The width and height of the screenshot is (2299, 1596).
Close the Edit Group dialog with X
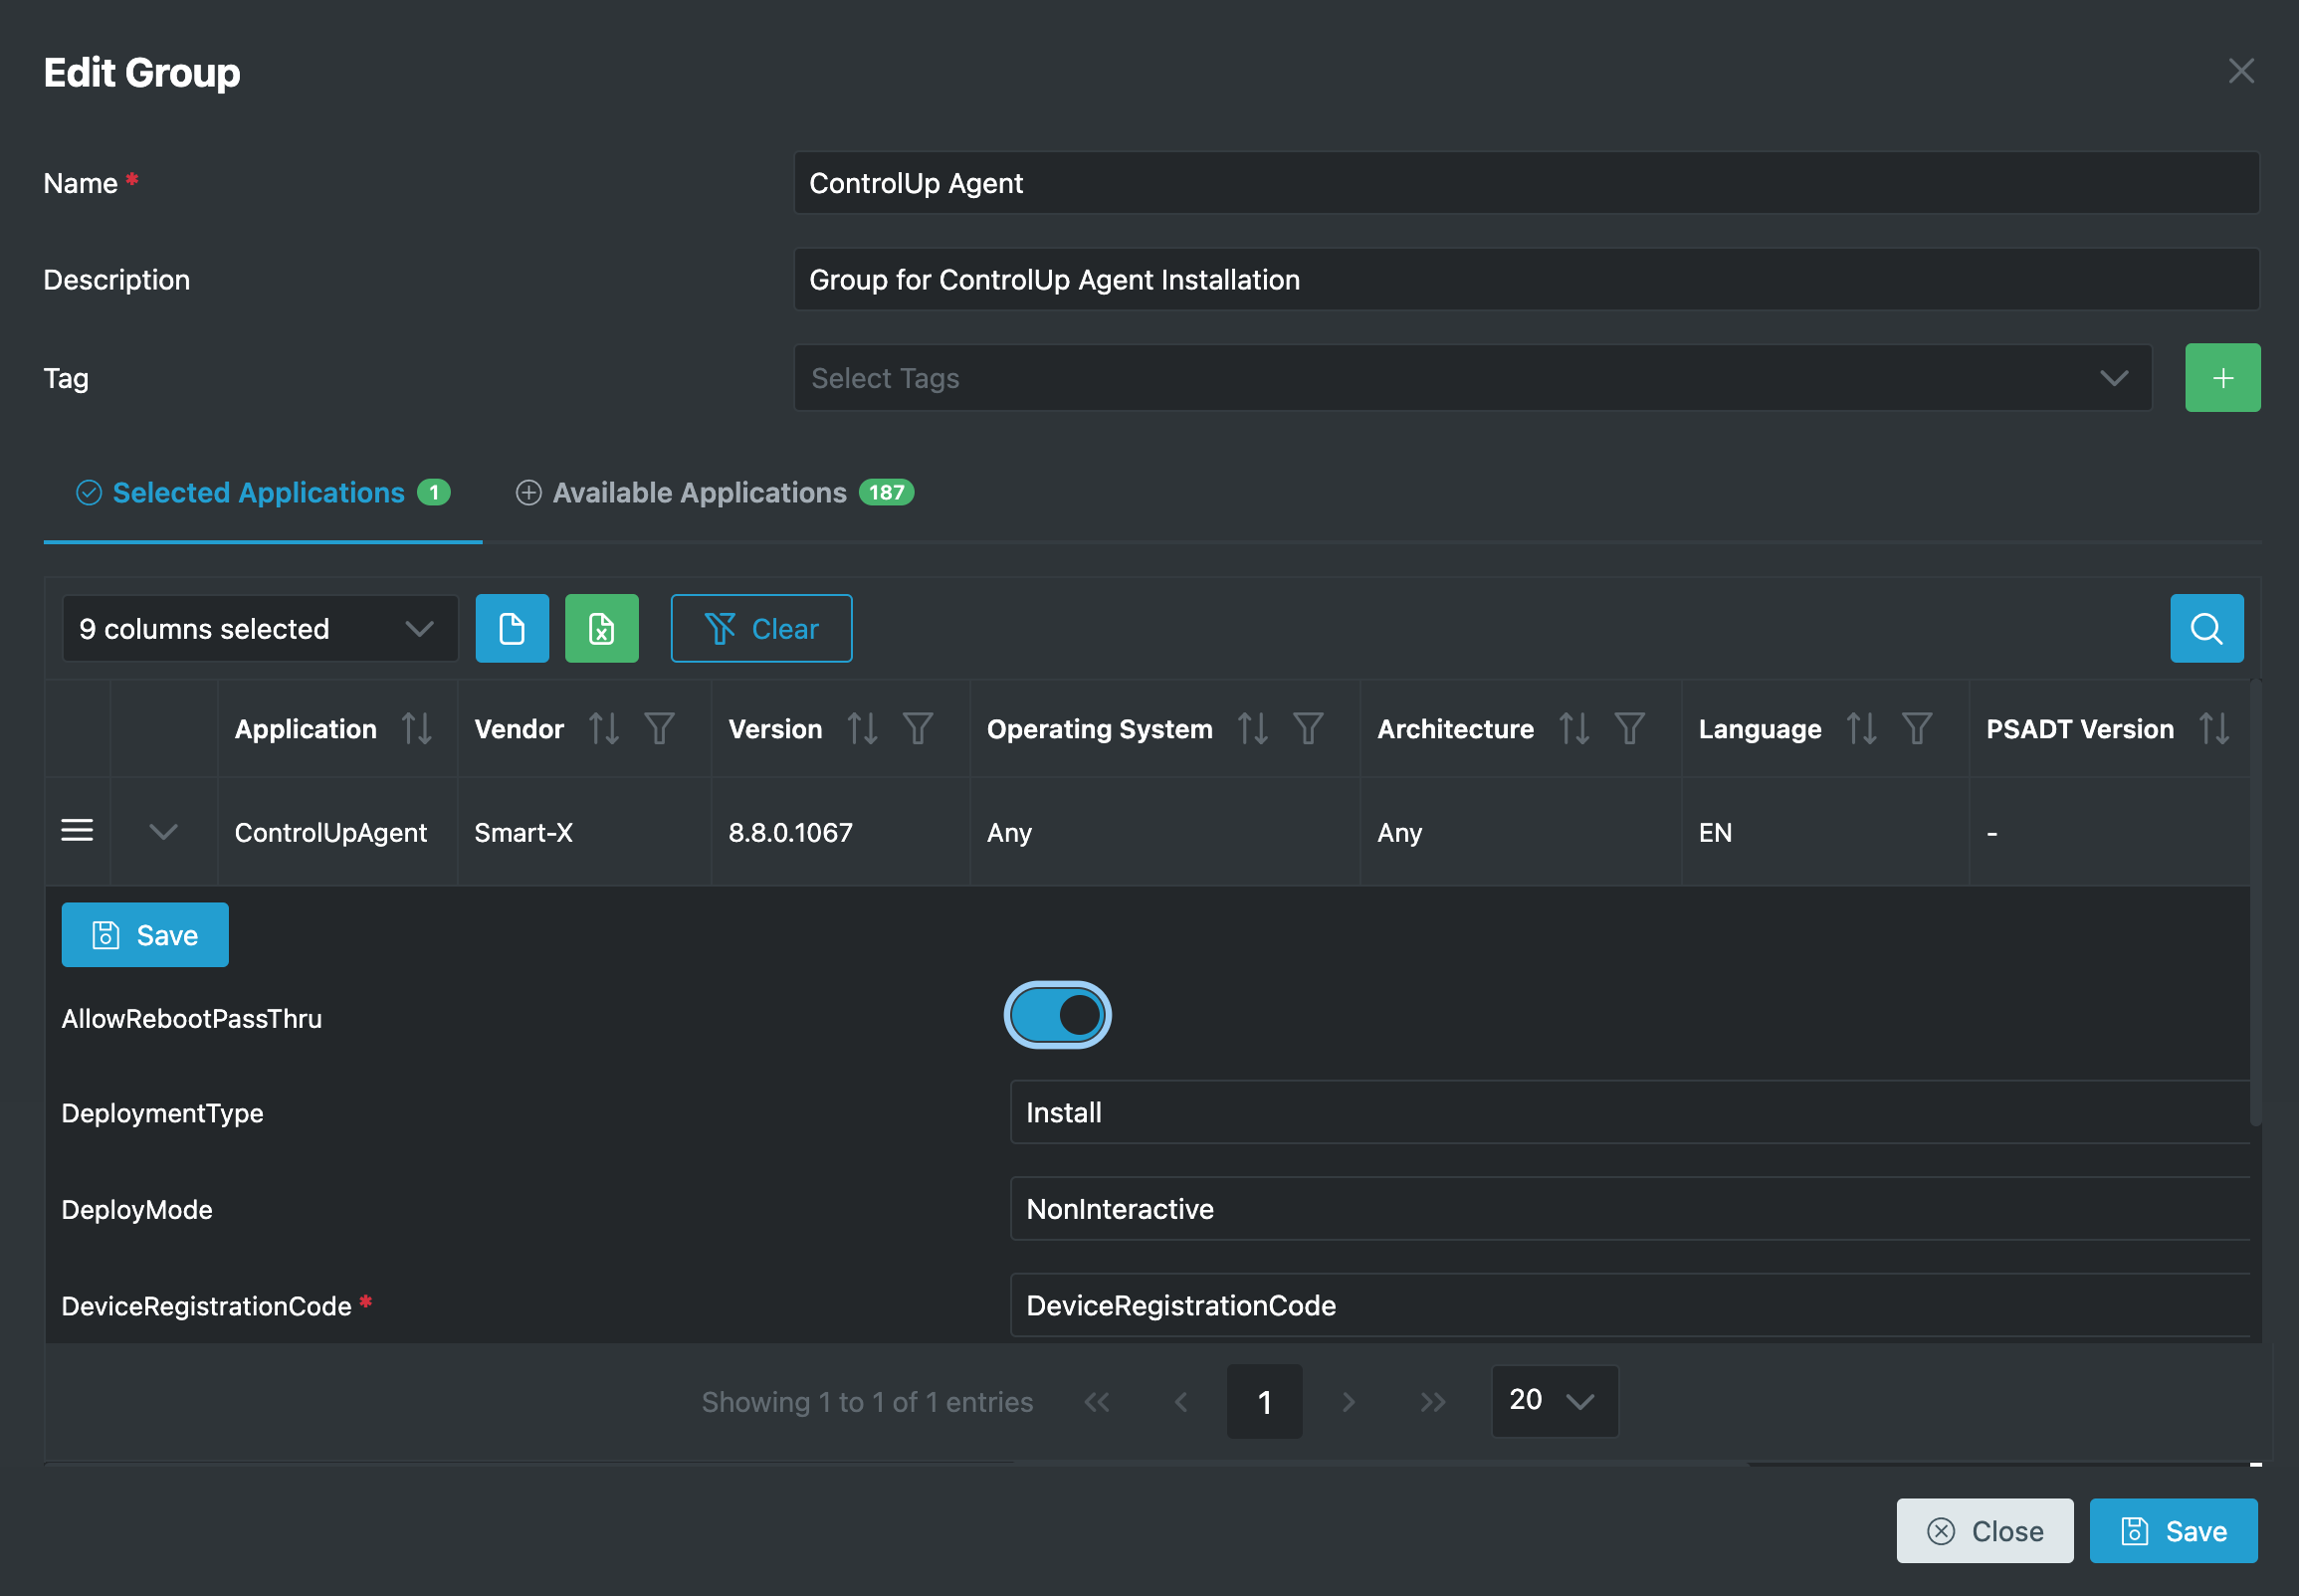pyautogui.click(x=2241, y=71)
